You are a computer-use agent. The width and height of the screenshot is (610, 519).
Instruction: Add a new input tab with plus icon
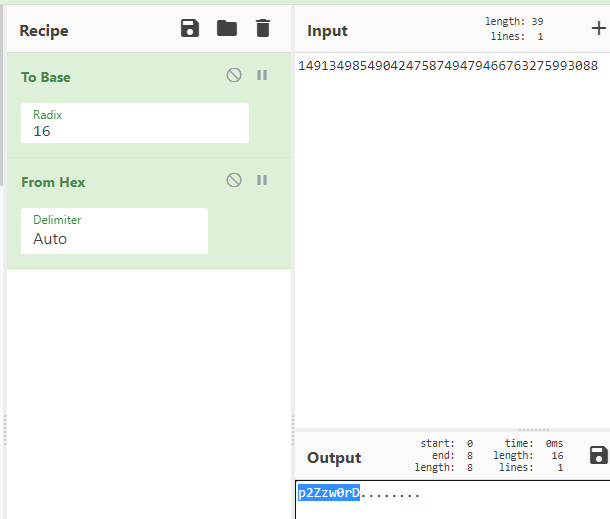click(x=598, y=29)
